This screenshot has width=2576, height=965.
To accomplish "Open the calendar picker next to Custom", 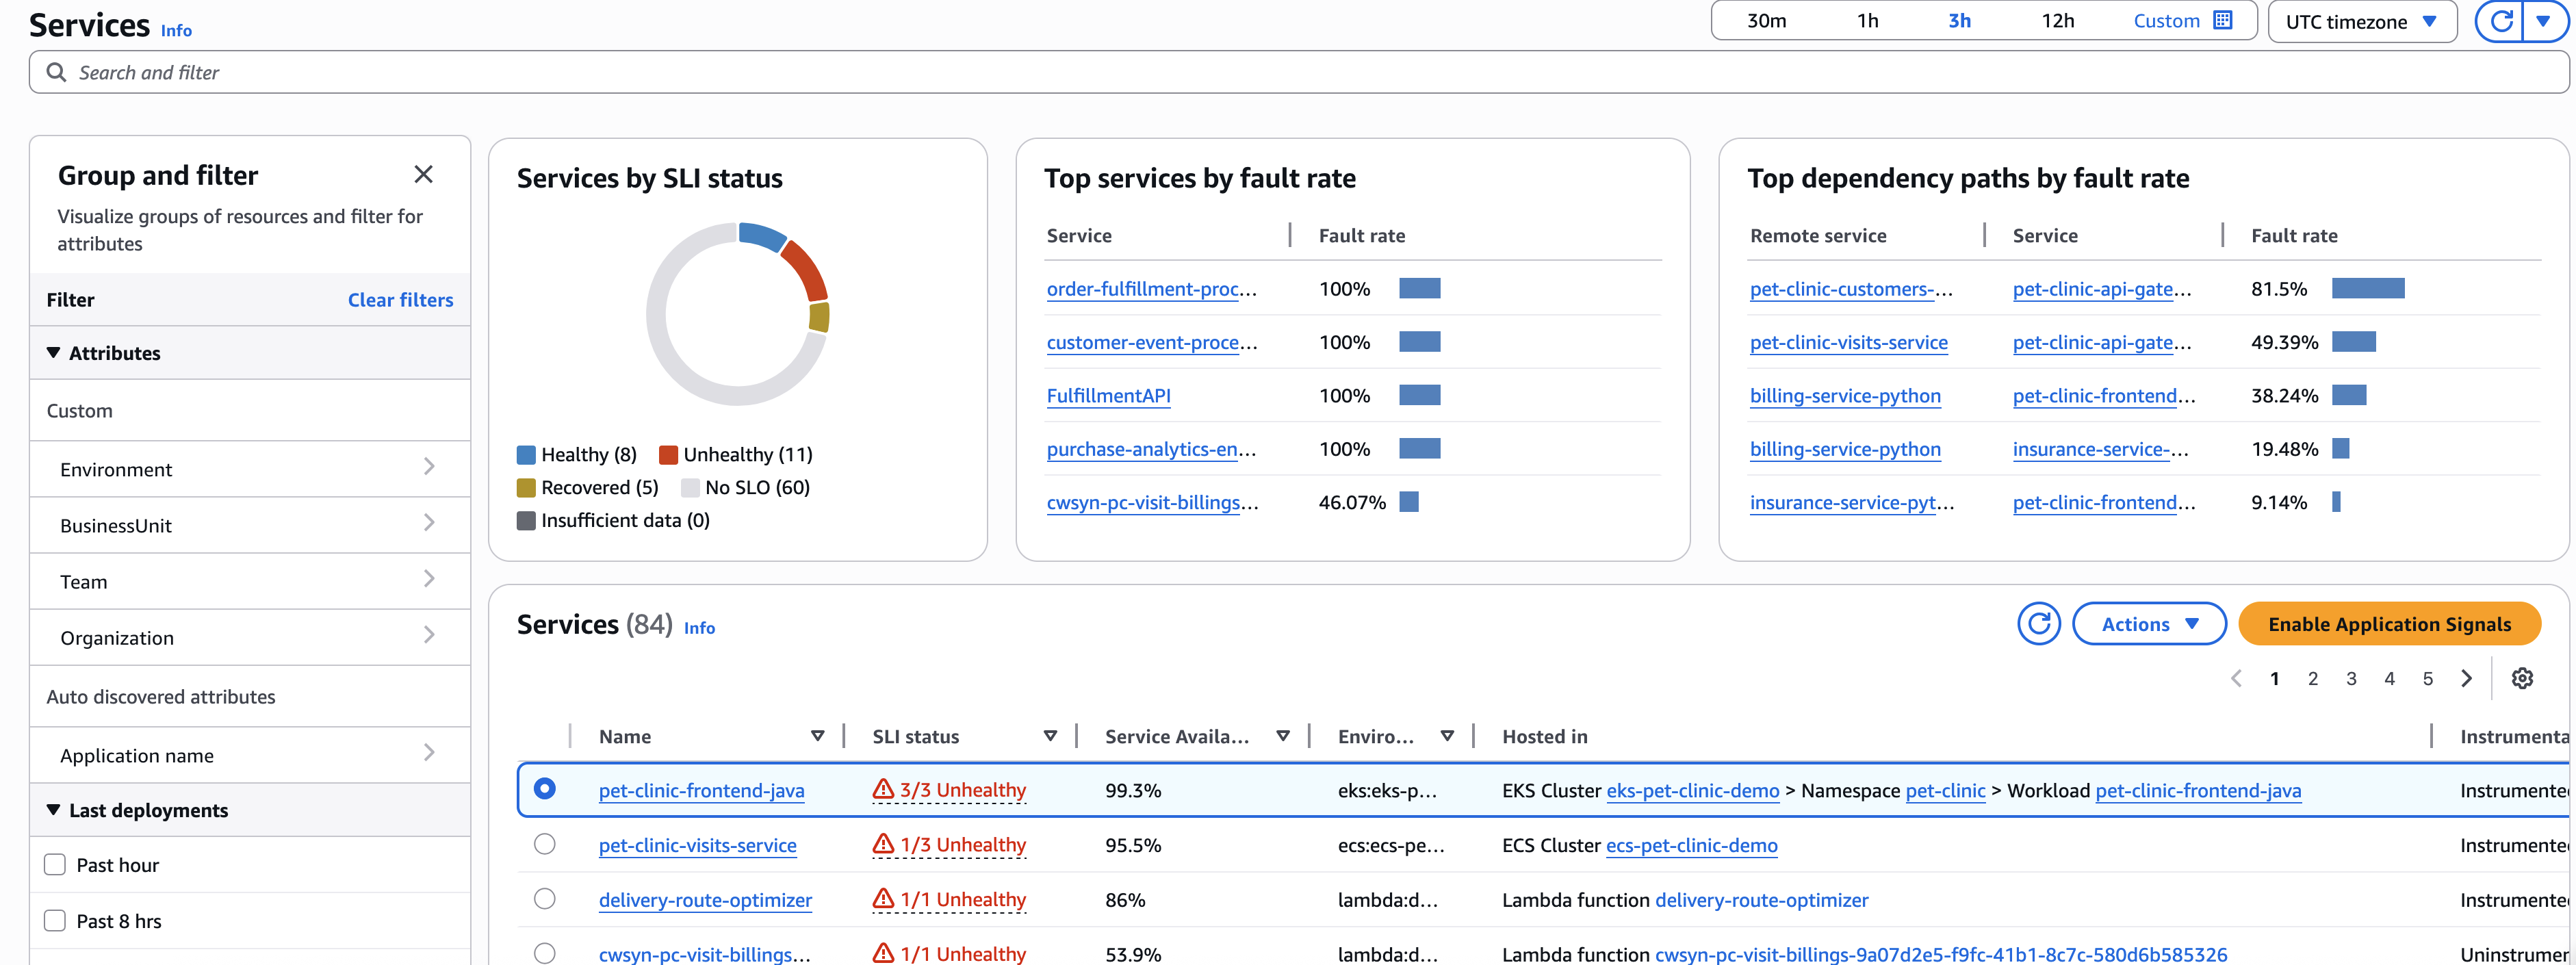I will [2225, 20].
